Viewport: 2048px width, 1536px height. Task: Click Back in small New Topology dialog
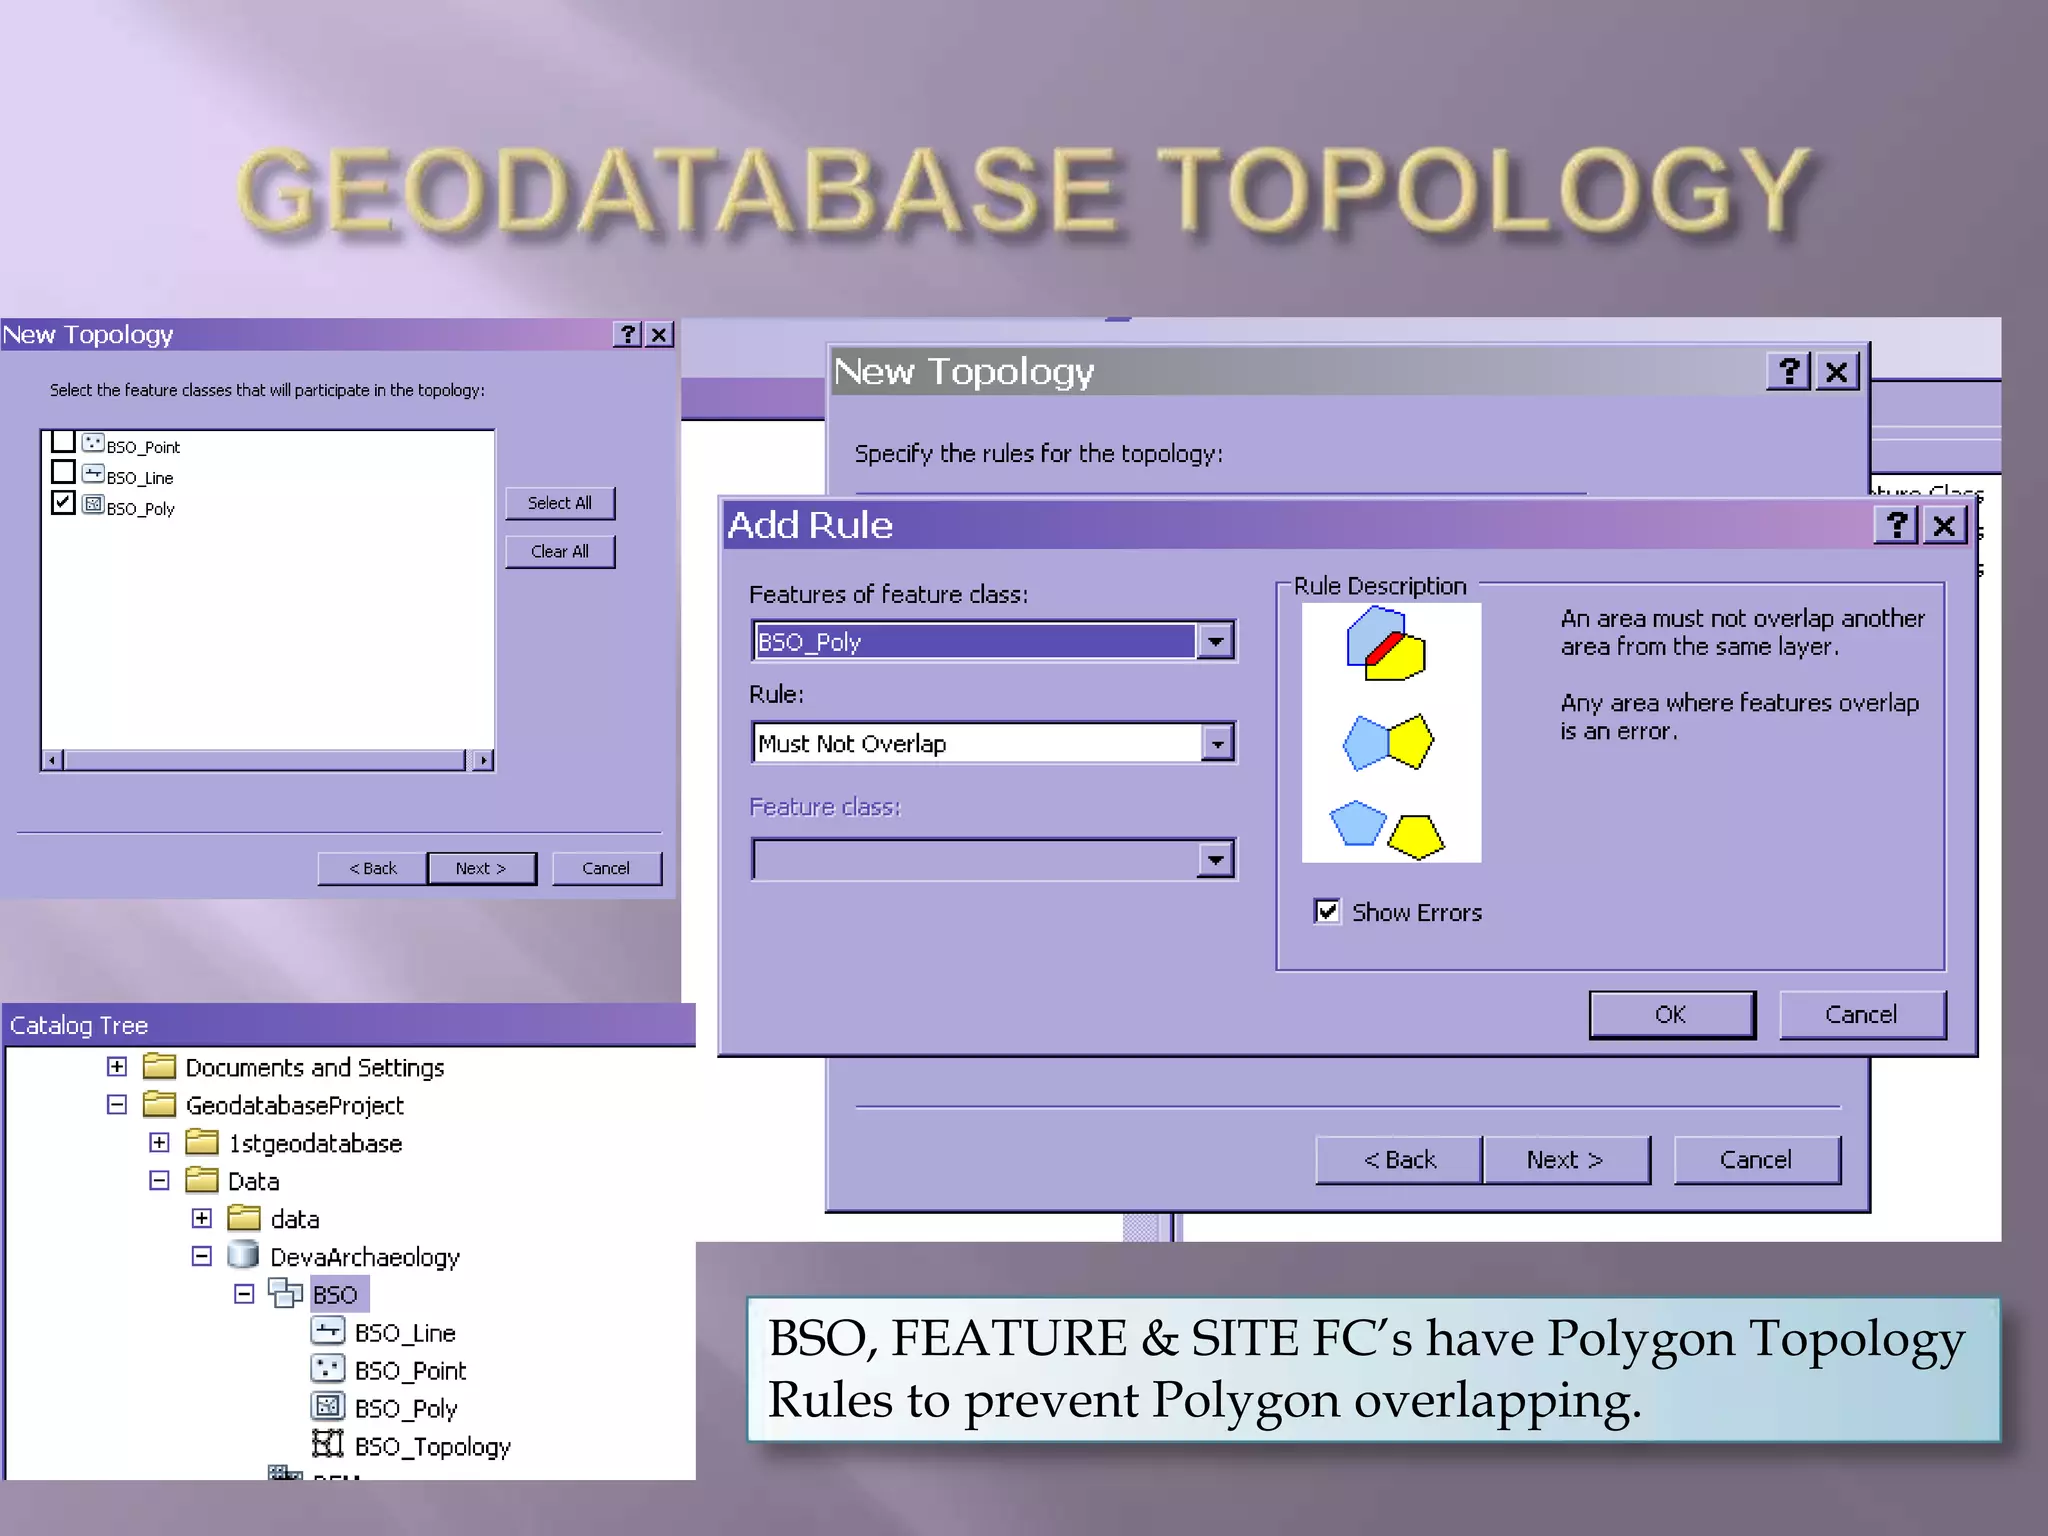(x=373, y=868)
